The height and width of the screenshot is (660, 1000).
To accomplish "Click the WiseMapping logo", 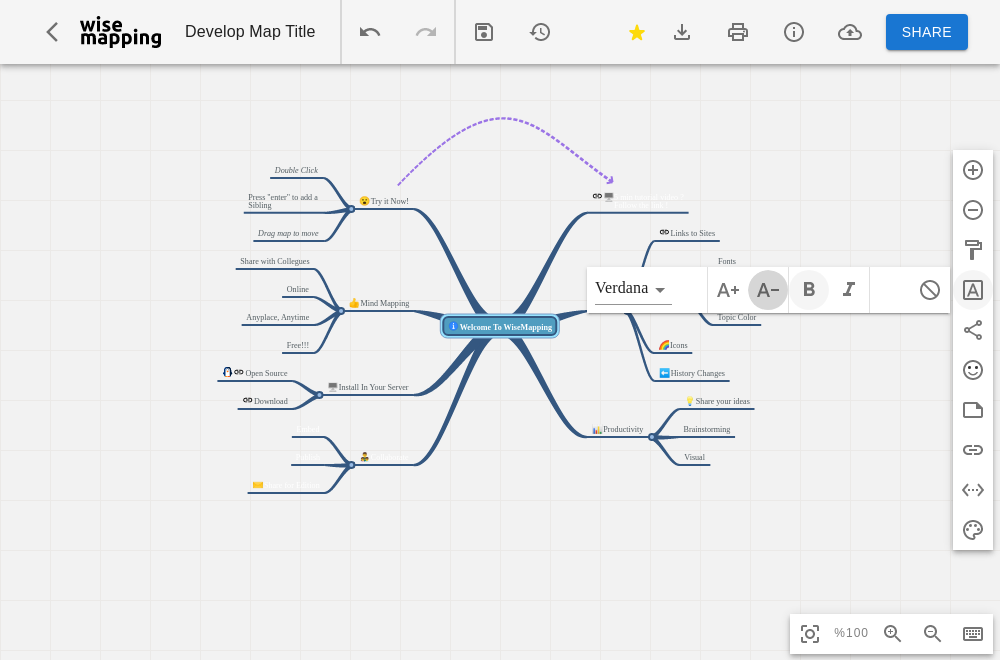I will (121, 32).
